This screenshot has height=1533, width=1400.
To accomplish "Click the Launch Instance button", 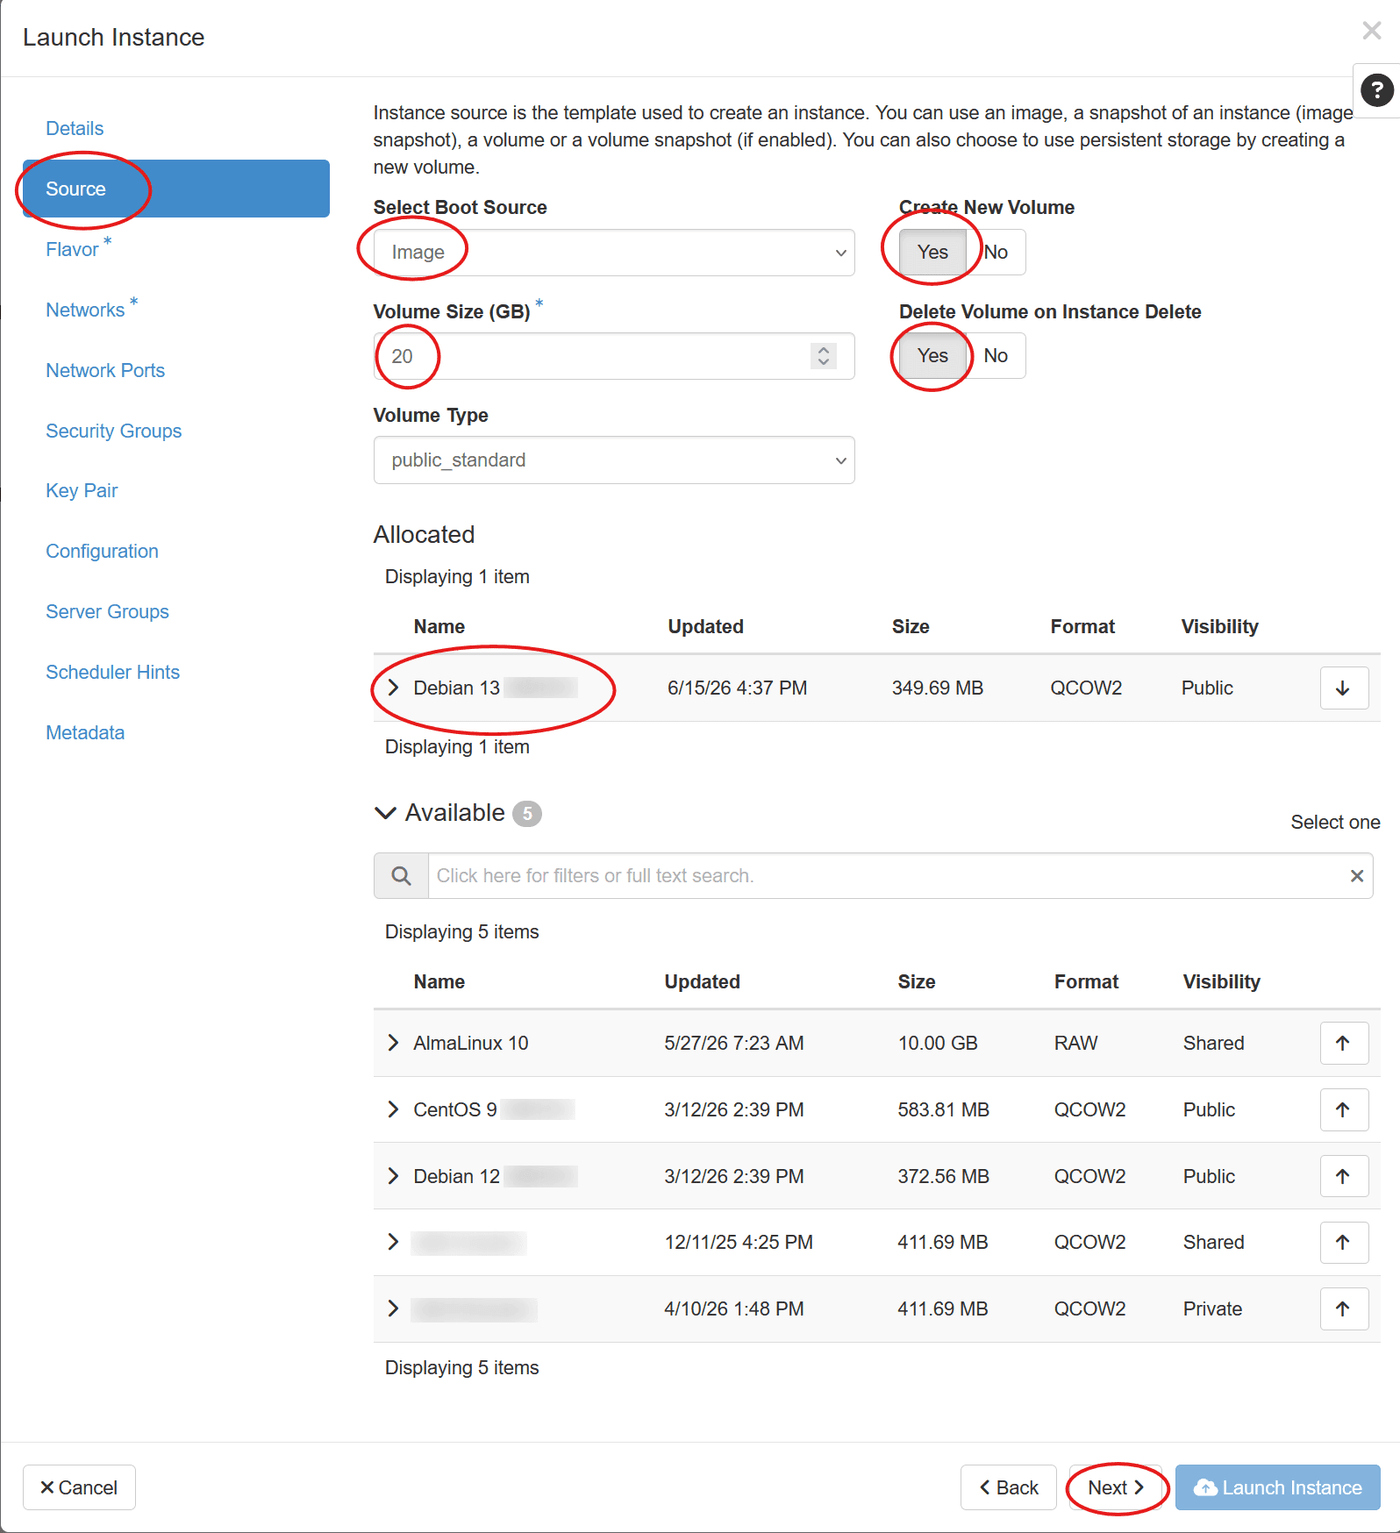I will (x=1278, y=1487).
